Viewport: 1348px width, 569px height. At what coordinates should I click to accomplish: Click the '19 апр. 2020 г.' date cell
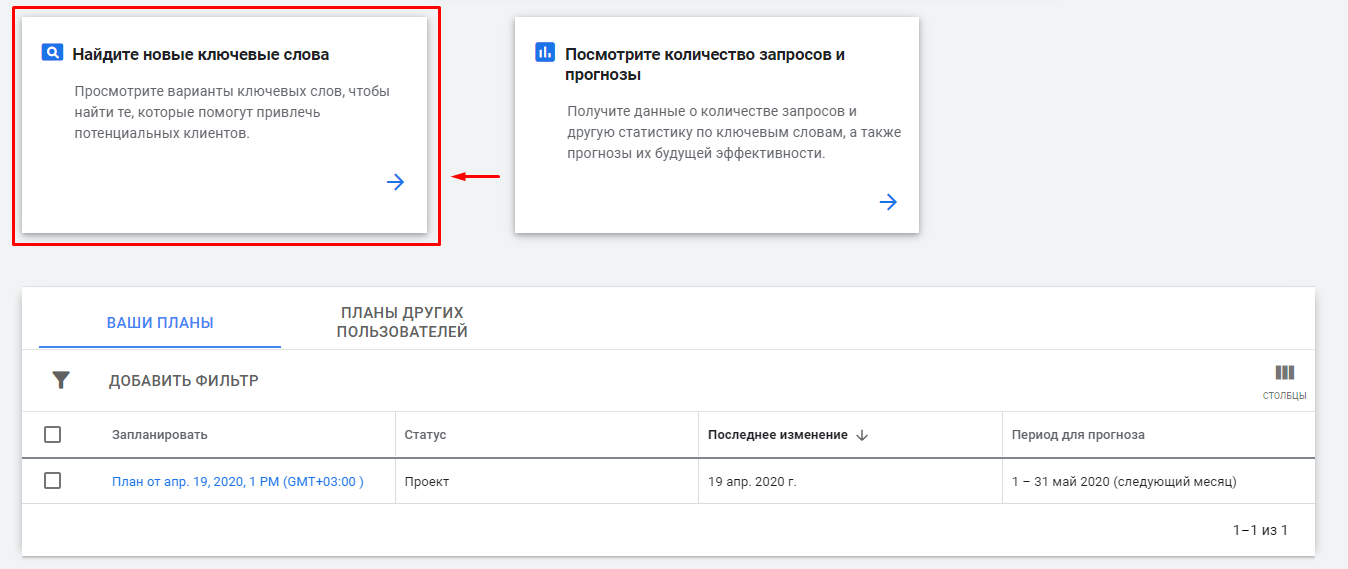(752, 481)
